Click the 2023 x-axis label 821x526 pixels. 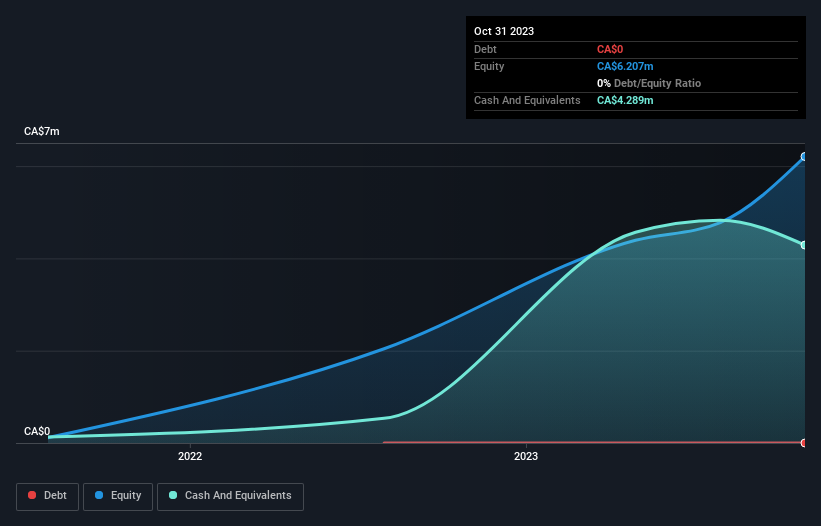tap(526, 456)
